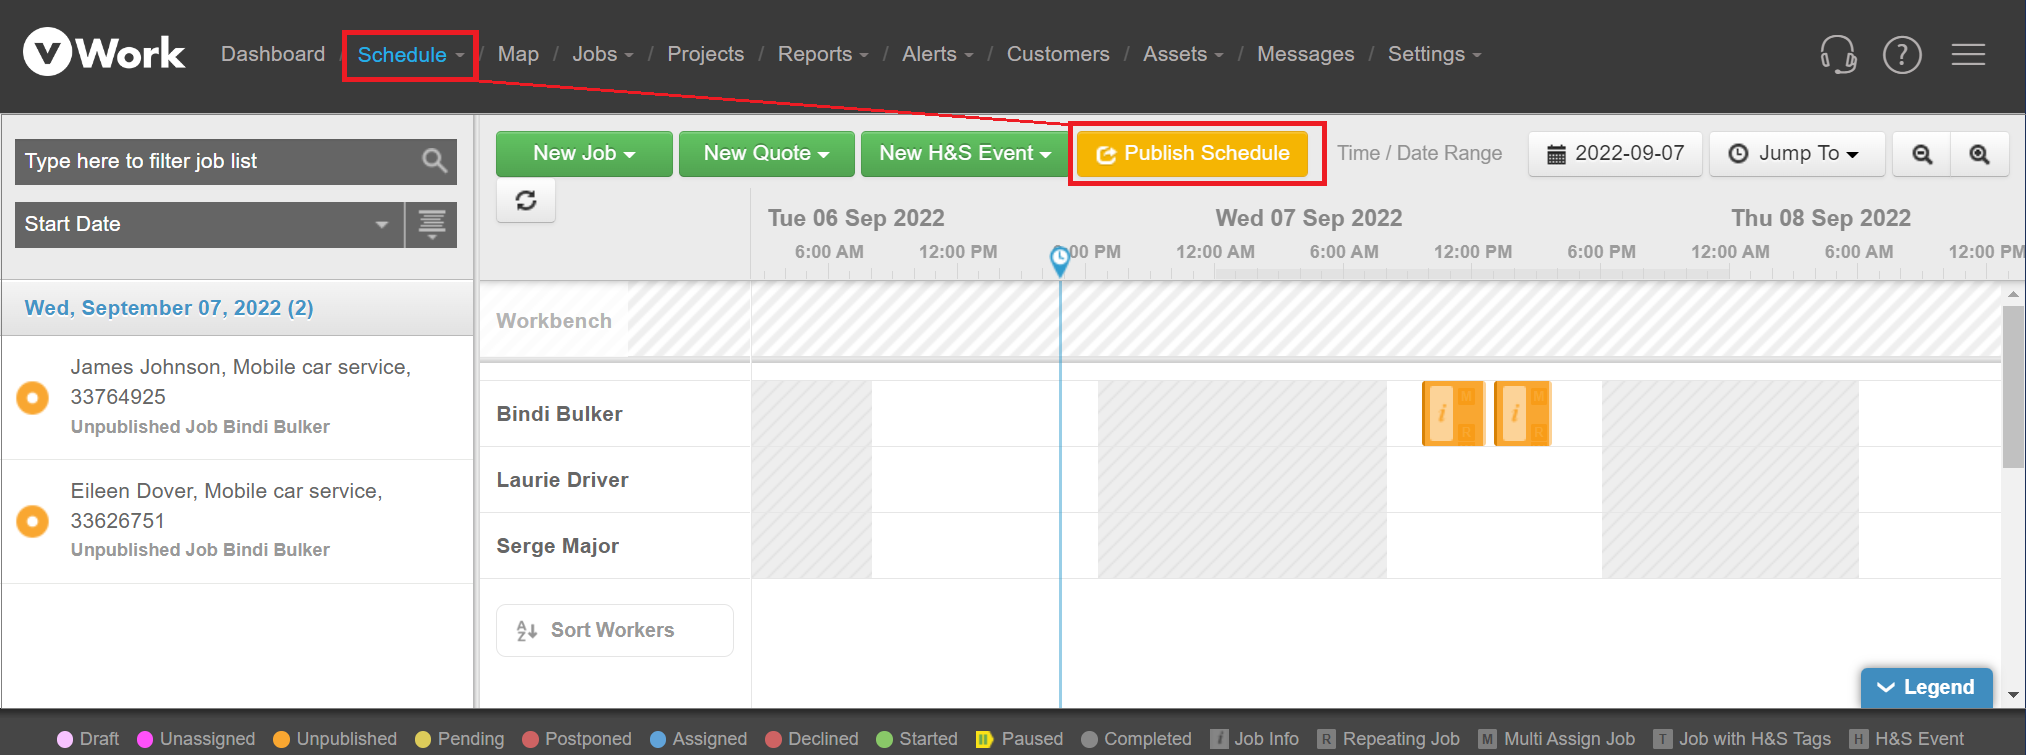This screenshot has height=755, width=2026.
Task: Open the Map page
Action: click(x=518, y=54)
